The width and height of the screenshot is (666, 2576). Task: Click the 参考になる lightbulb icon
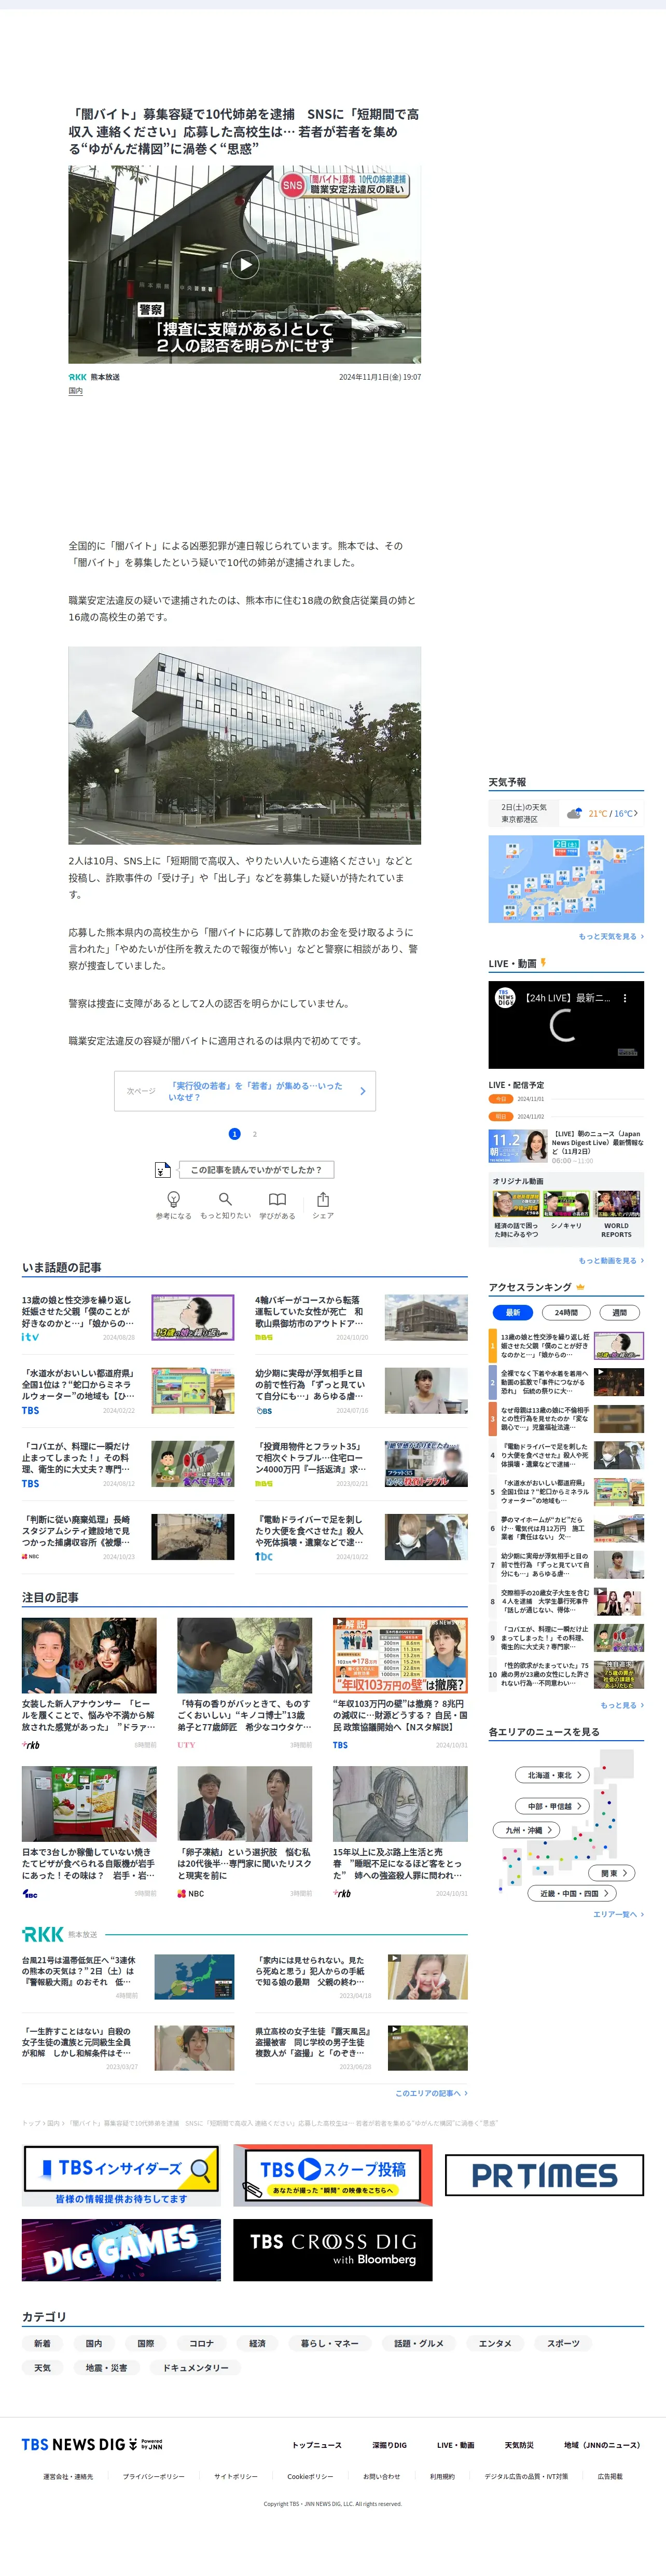pyautogui.click(x=173, y=1199)
